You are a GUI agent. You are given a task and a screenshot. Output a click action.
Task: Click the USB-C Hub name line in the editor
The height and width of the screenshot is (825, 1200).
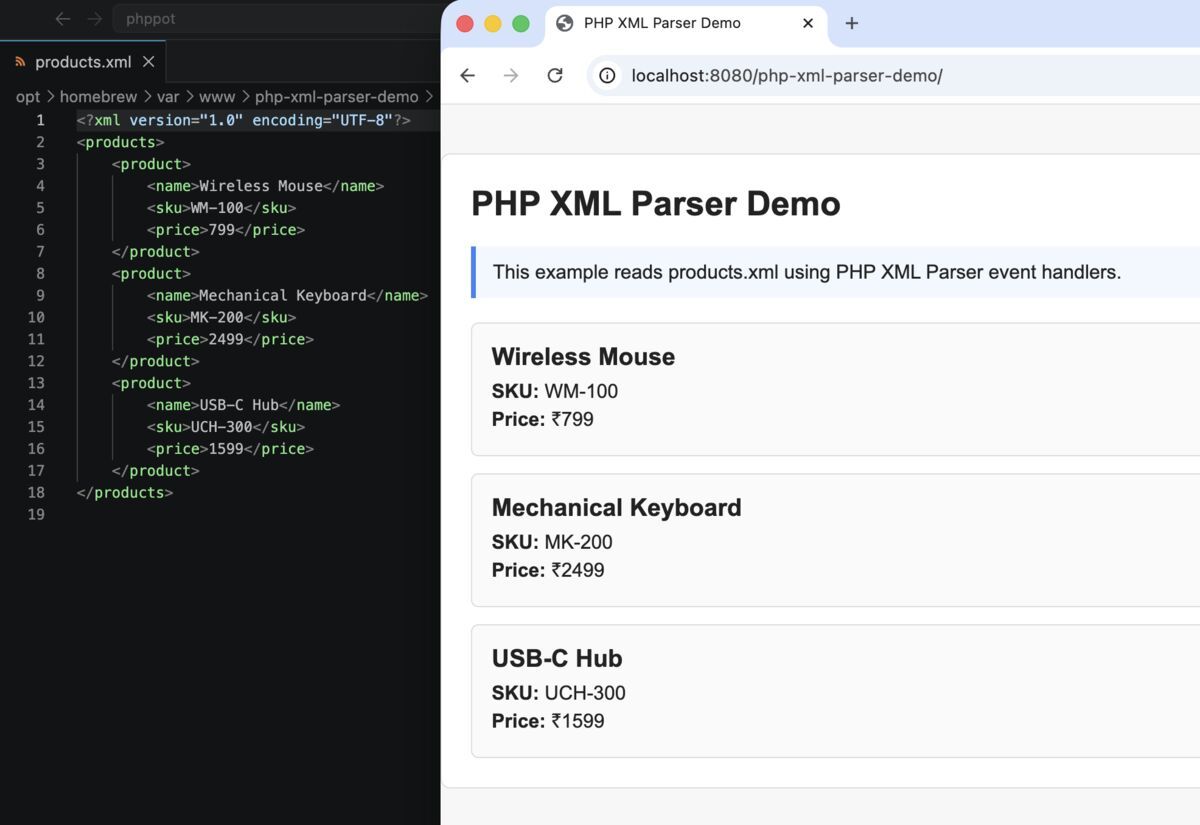[243, 405]
